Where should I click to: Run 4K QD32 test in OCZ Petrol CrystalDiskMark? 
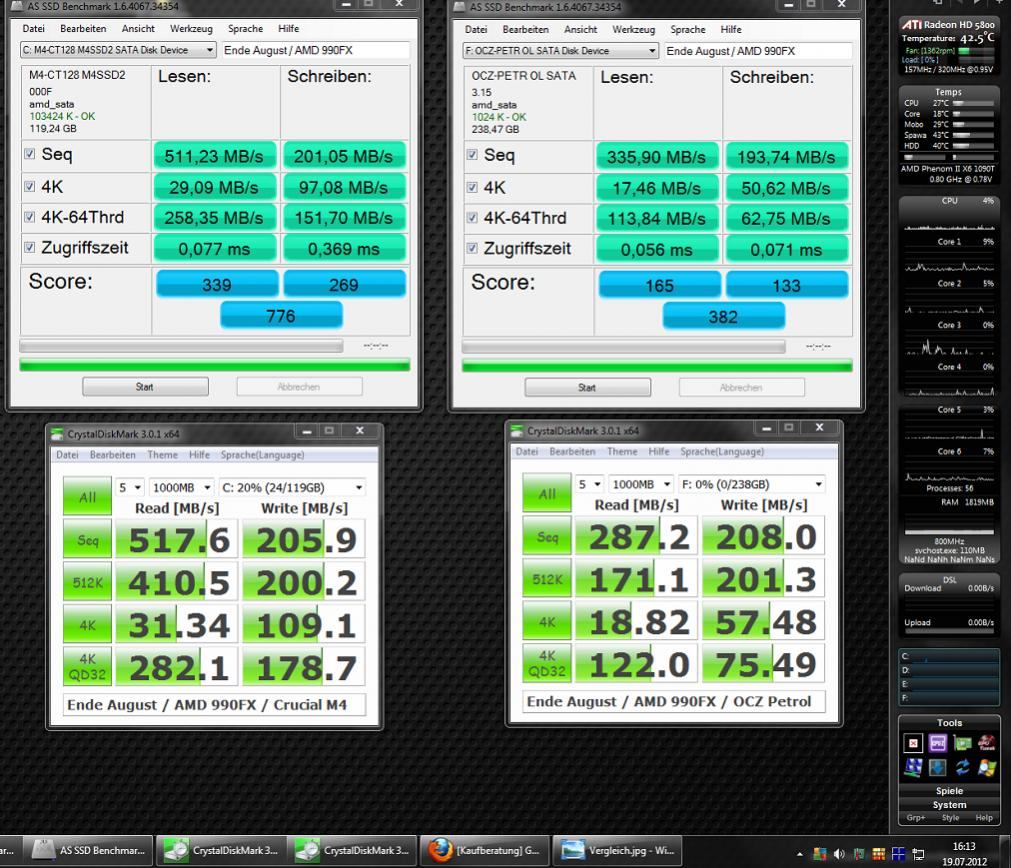pos(547,664)
